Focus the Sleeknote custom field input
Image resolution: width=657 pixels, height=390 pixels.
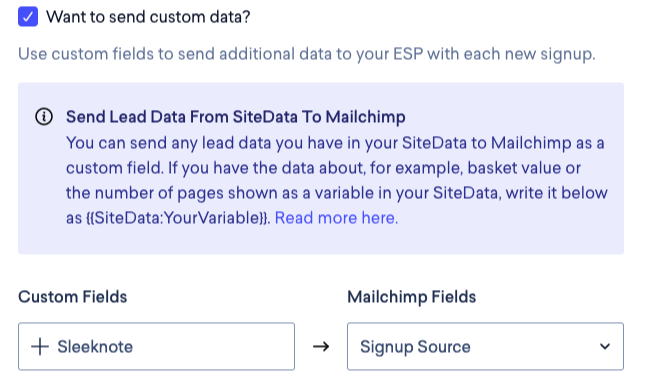click(x=156, y=346)
